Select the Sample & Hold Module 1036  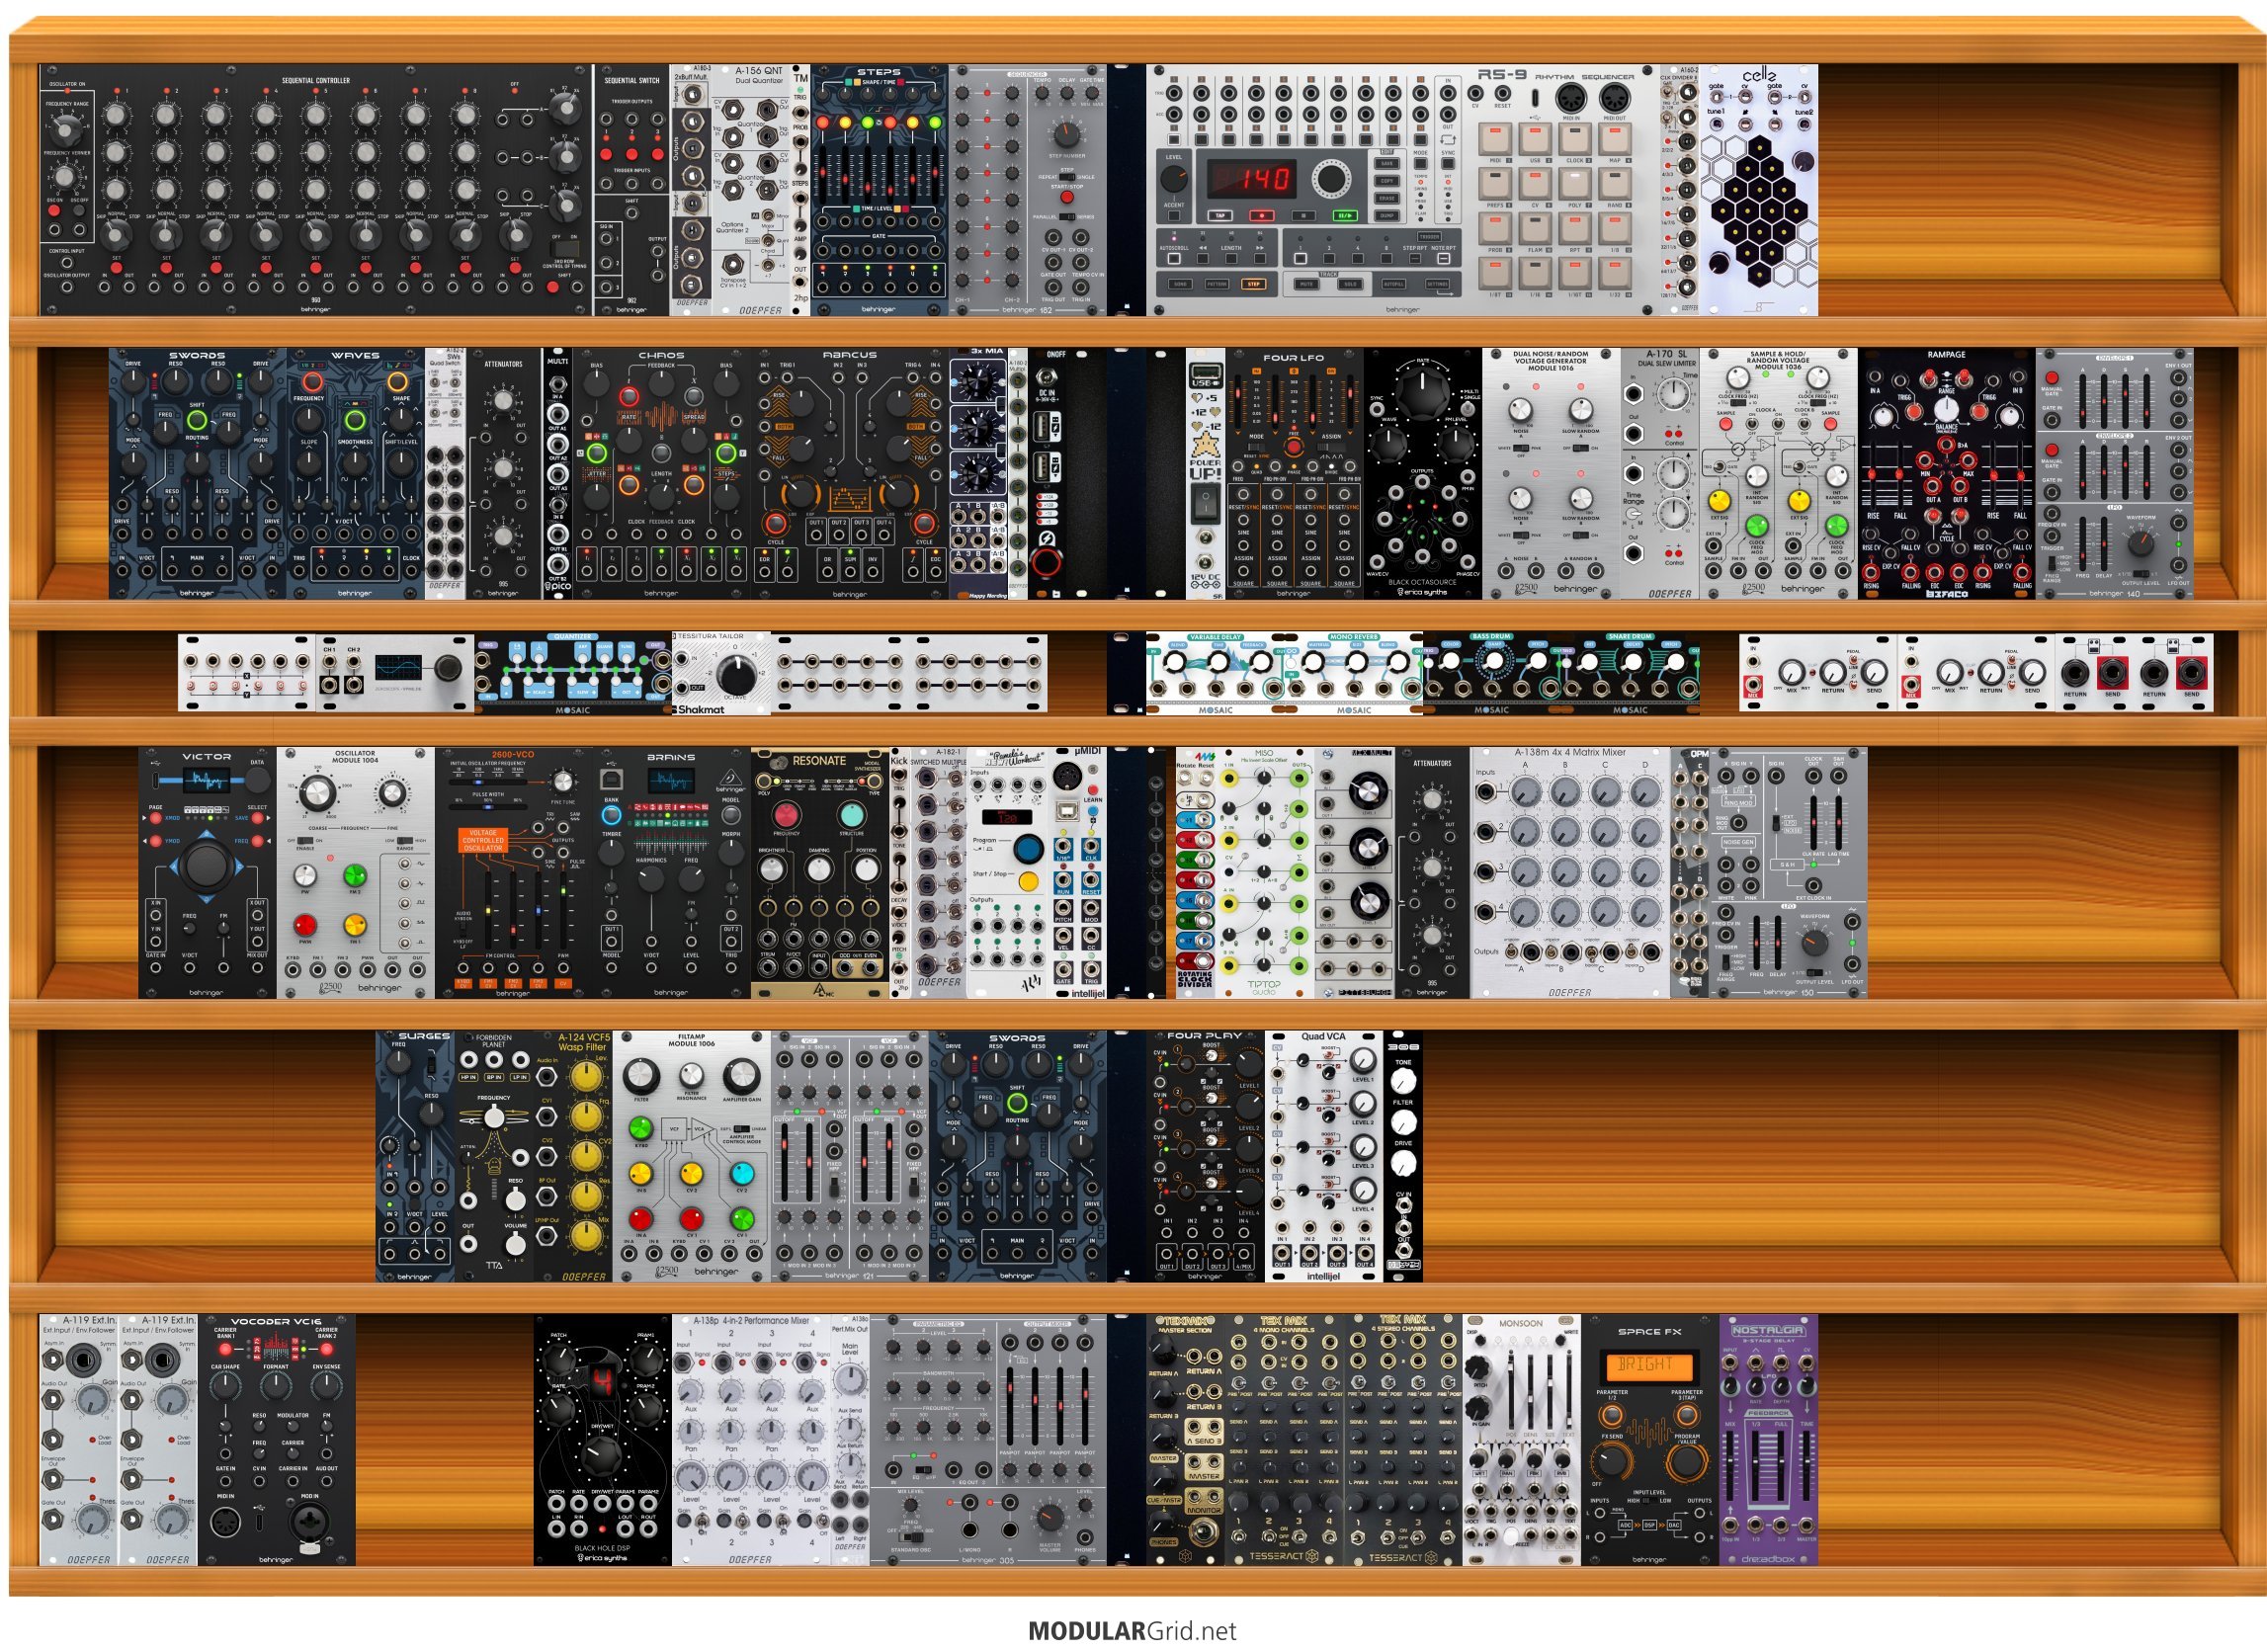pyautogui.click(x=1778, y=474)
